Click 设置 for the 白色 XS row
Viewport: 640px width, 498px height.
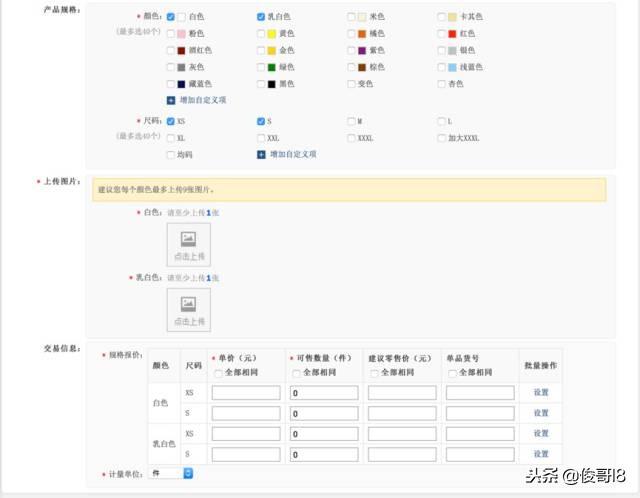pos(541,393)
